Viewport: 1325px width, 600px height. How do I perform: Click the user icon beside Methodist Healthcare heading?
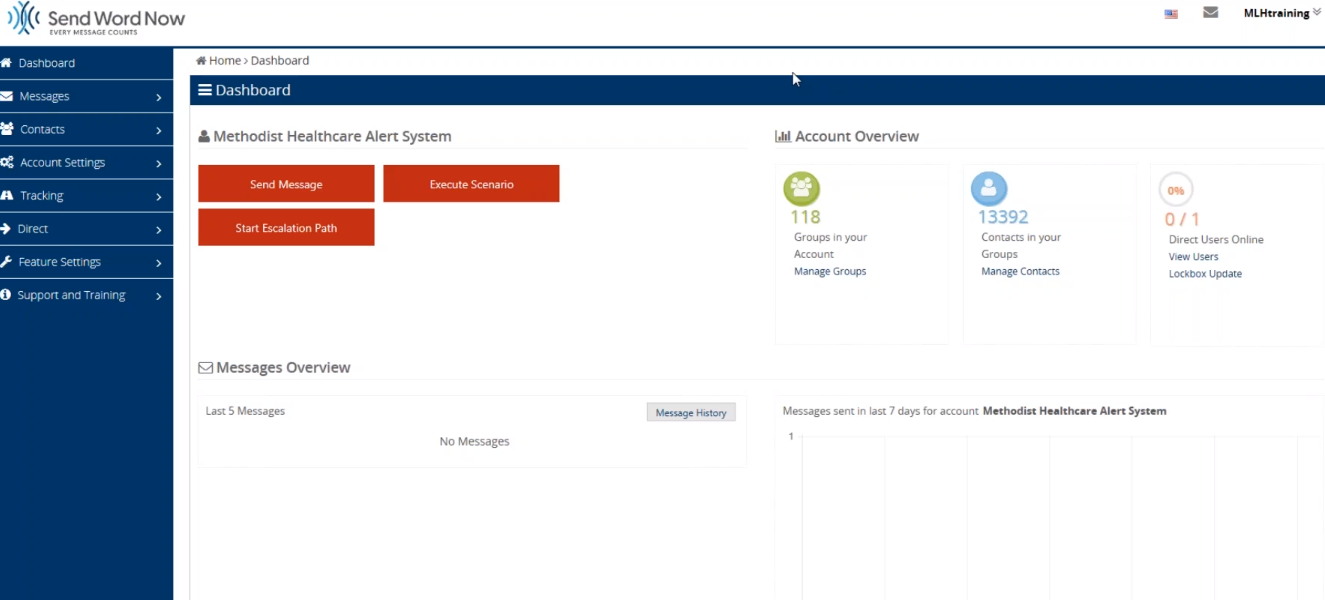204,137
